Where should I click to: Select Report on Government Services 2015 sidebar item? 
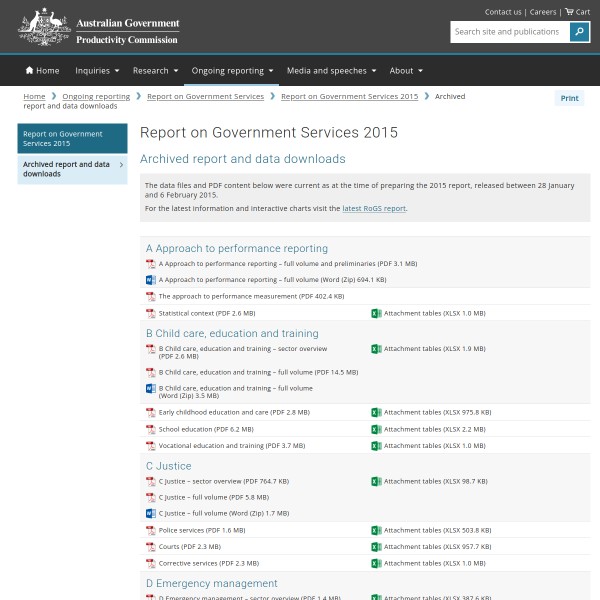click(x=72, y=138)
